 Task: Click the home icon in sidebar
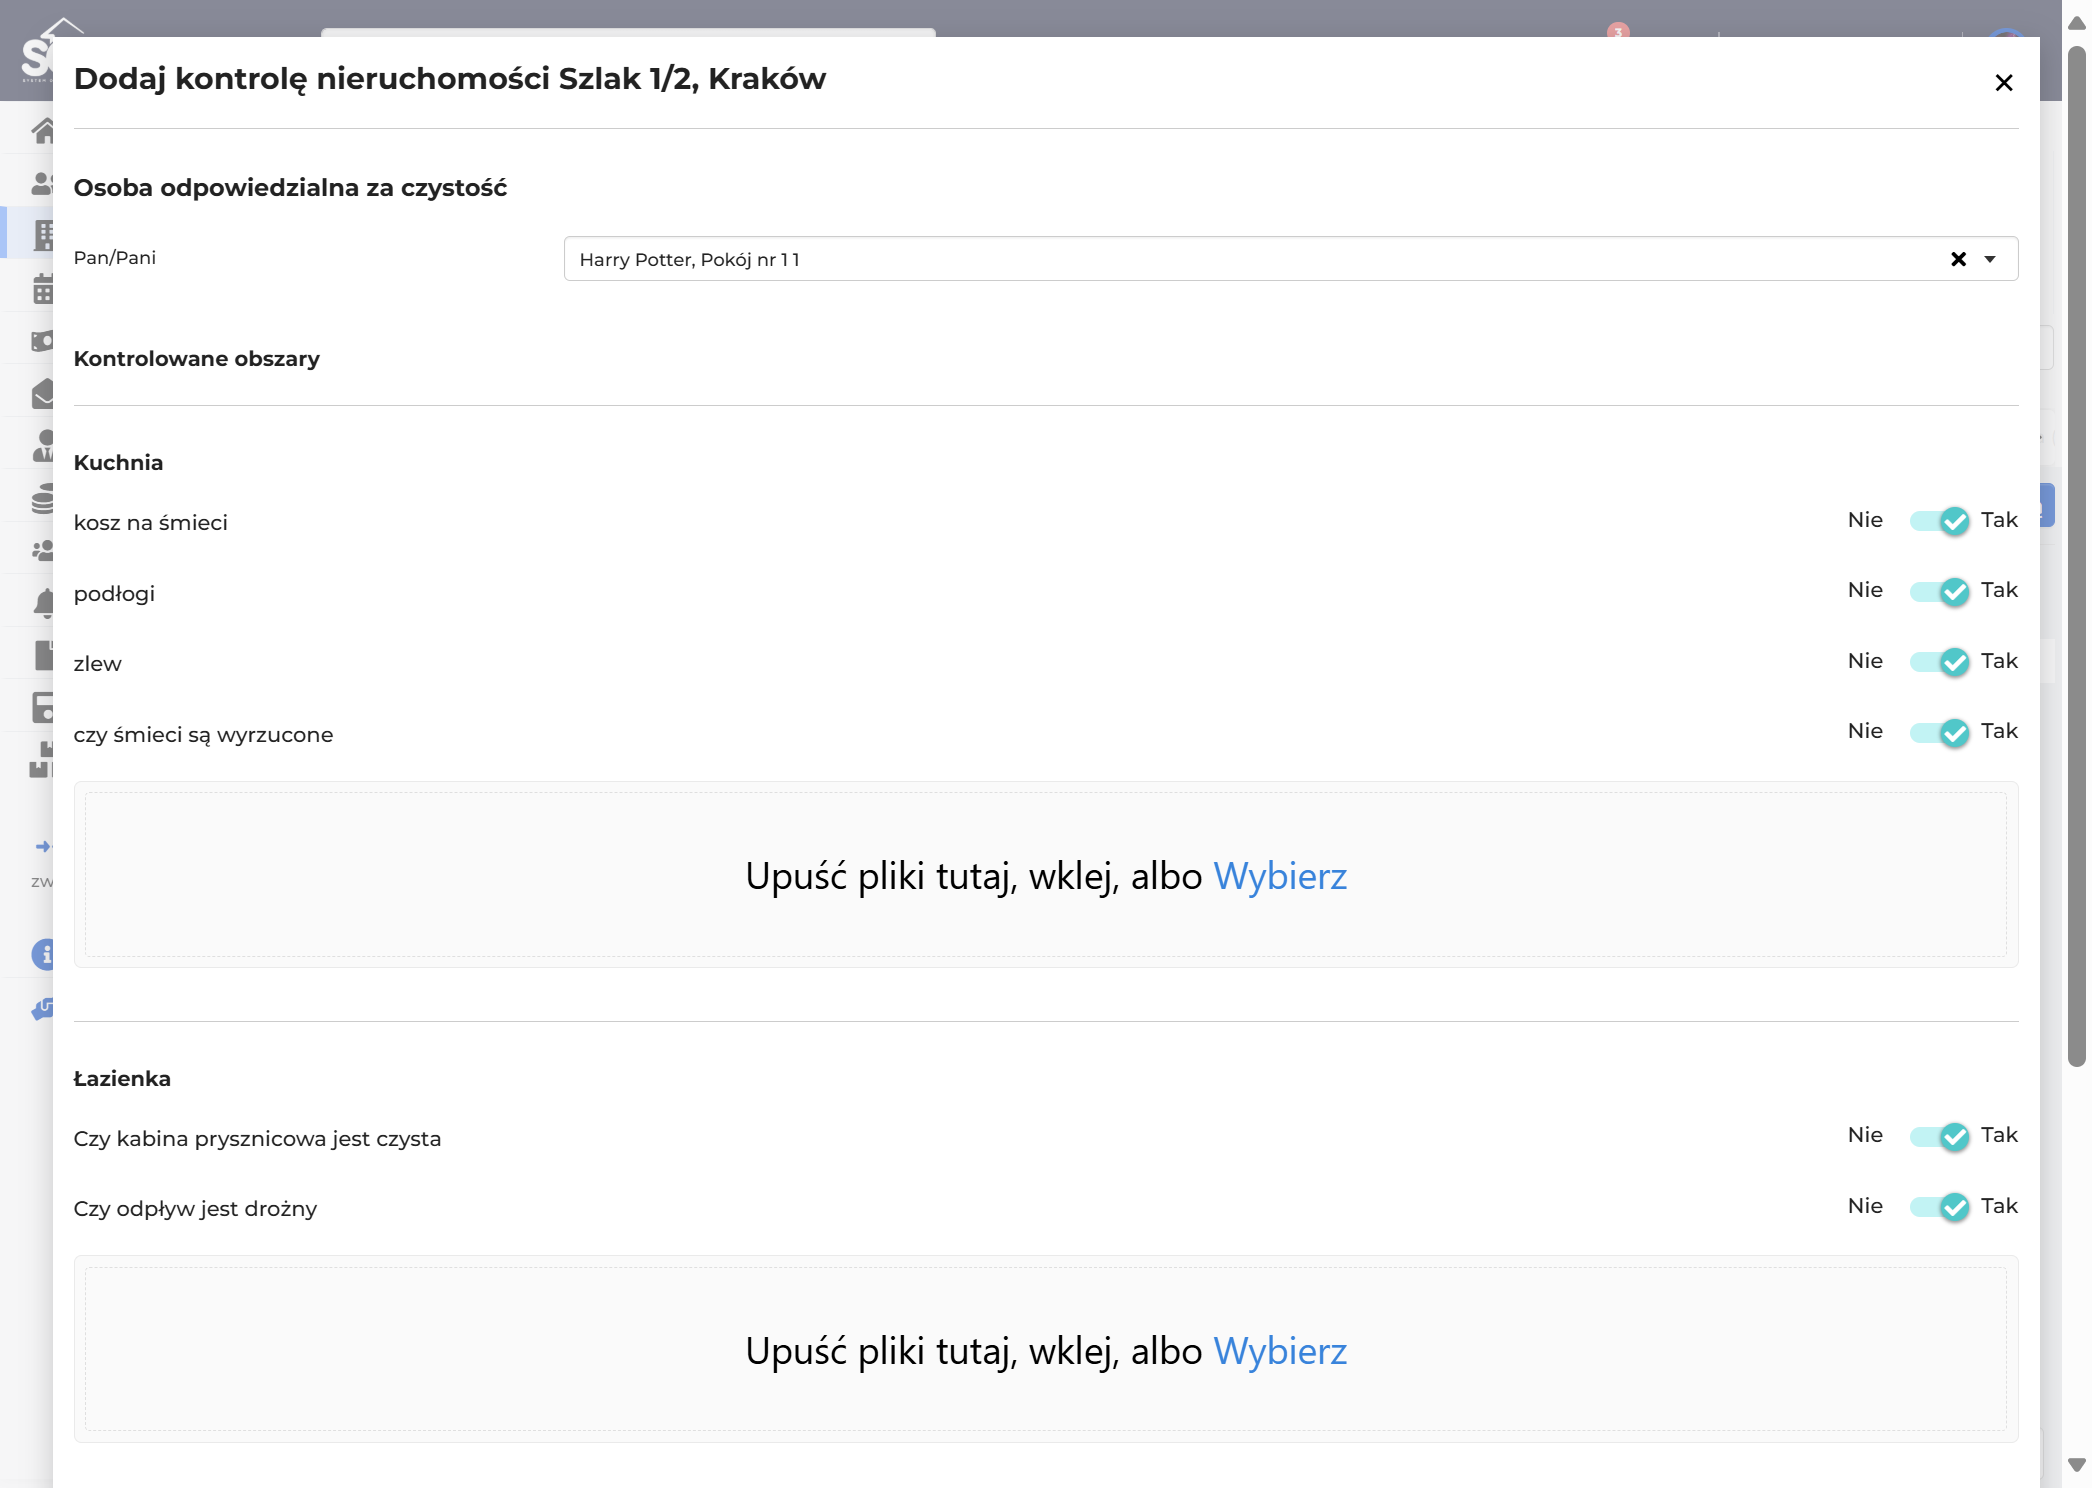tap(42, 130)
